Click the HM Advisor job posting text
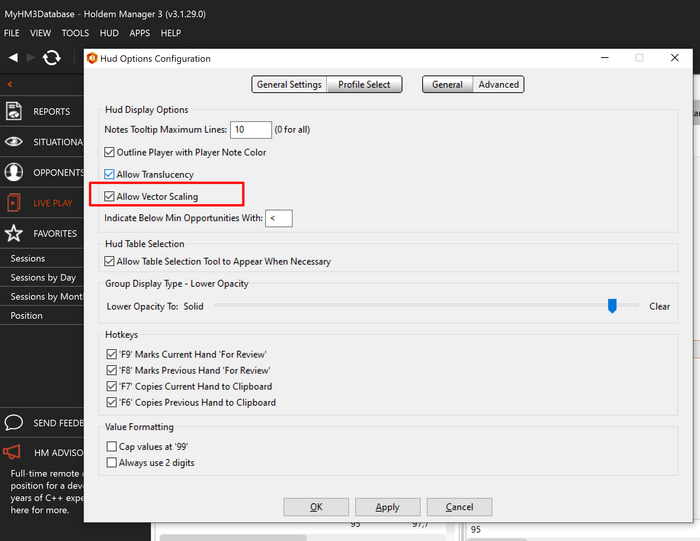The image size is (700, 541). tap(46, 491)
